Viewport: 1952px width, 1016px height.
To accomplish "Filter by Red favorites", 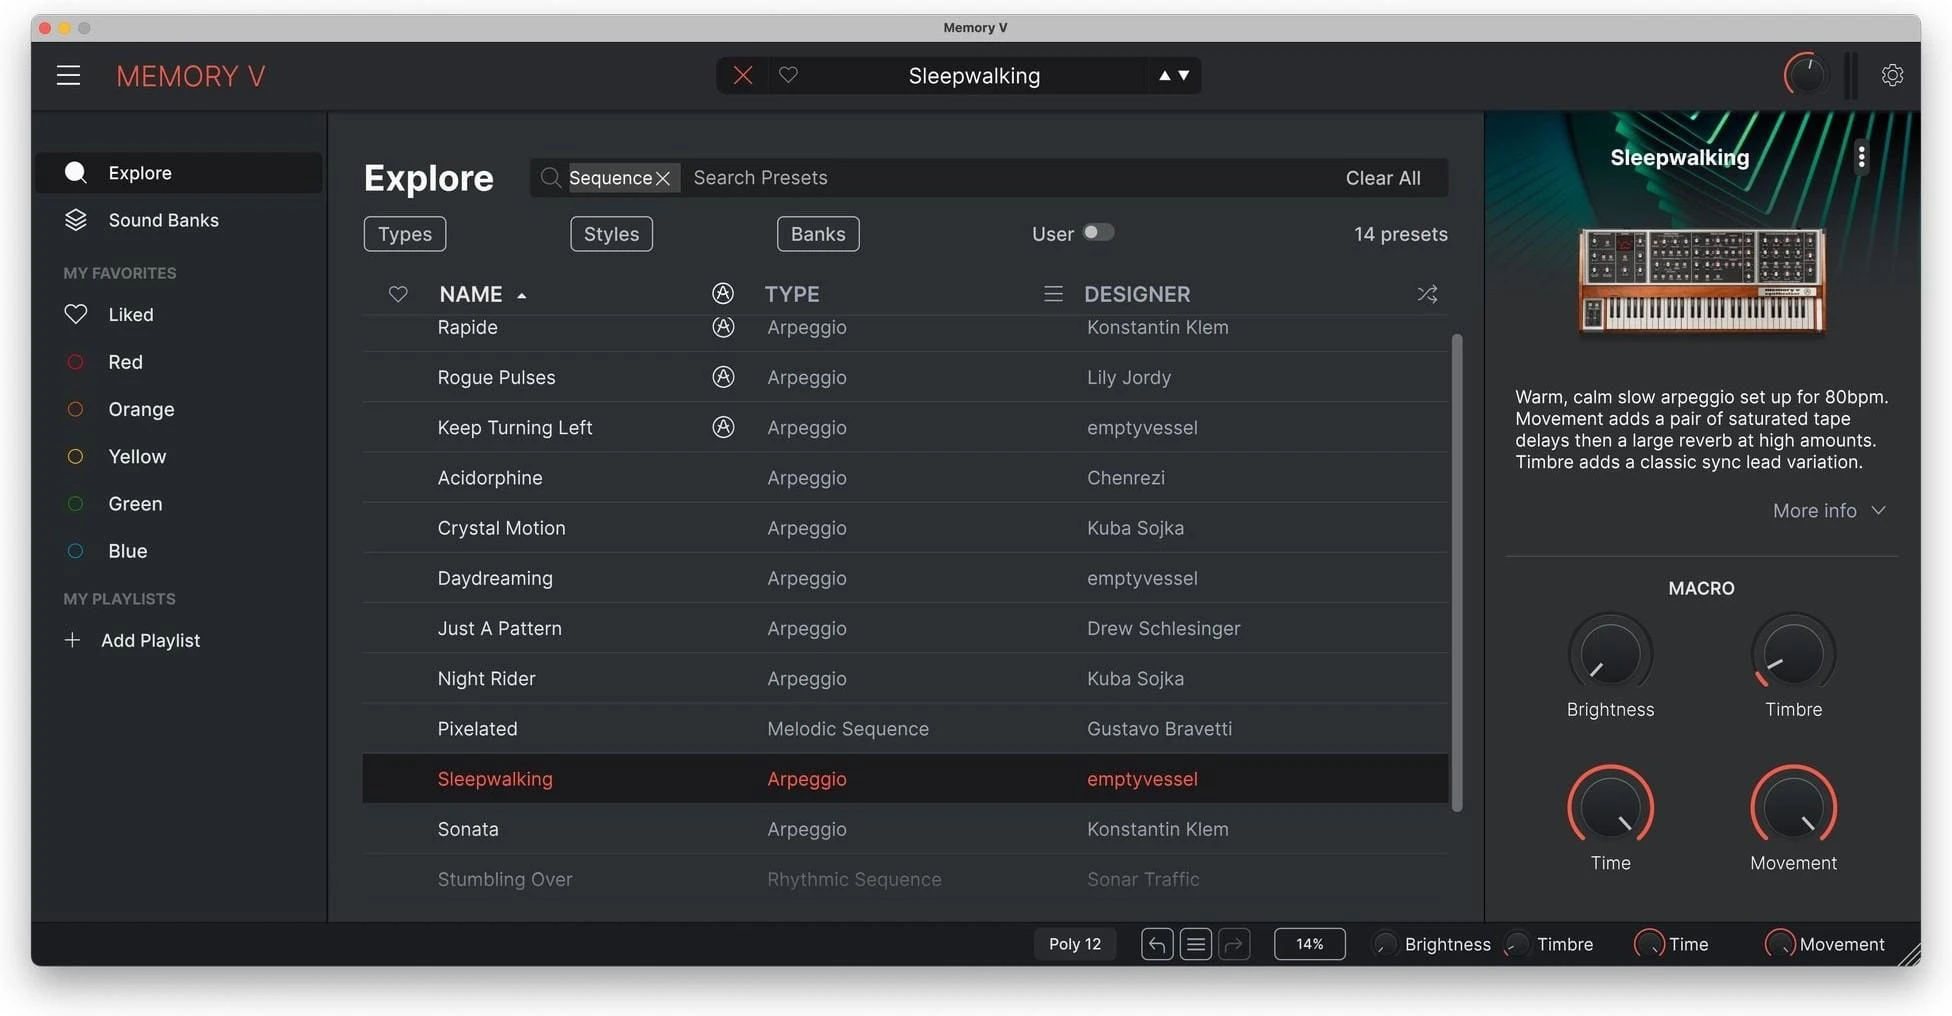I will 104,362.
